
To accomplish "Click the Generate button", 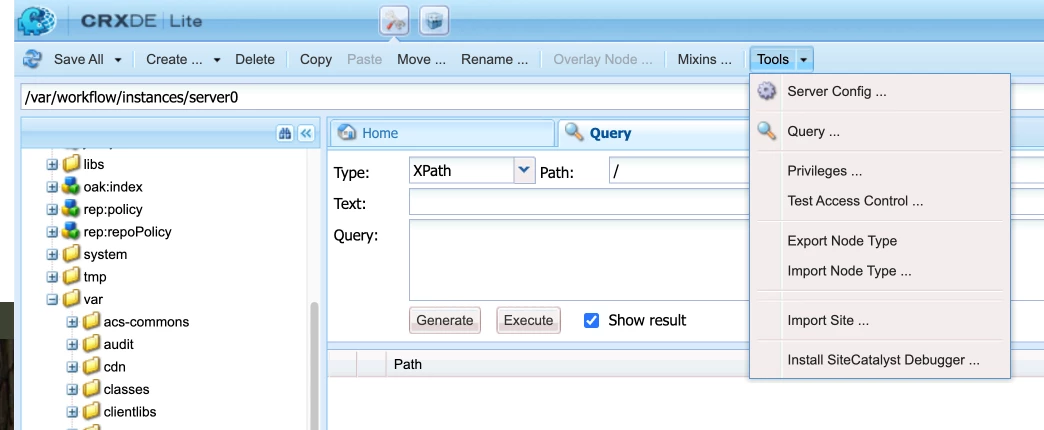I will coord(445,320).
